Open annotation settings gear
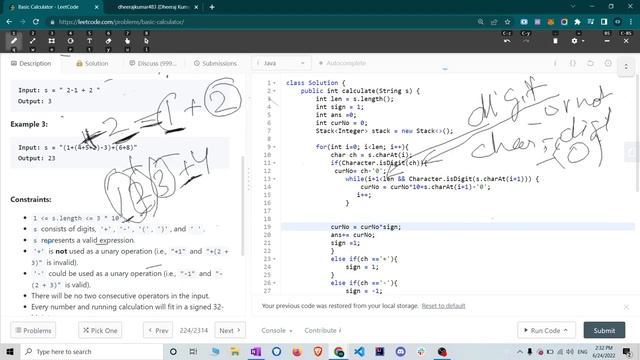This screenshot has height=360, width=640. 574,41
